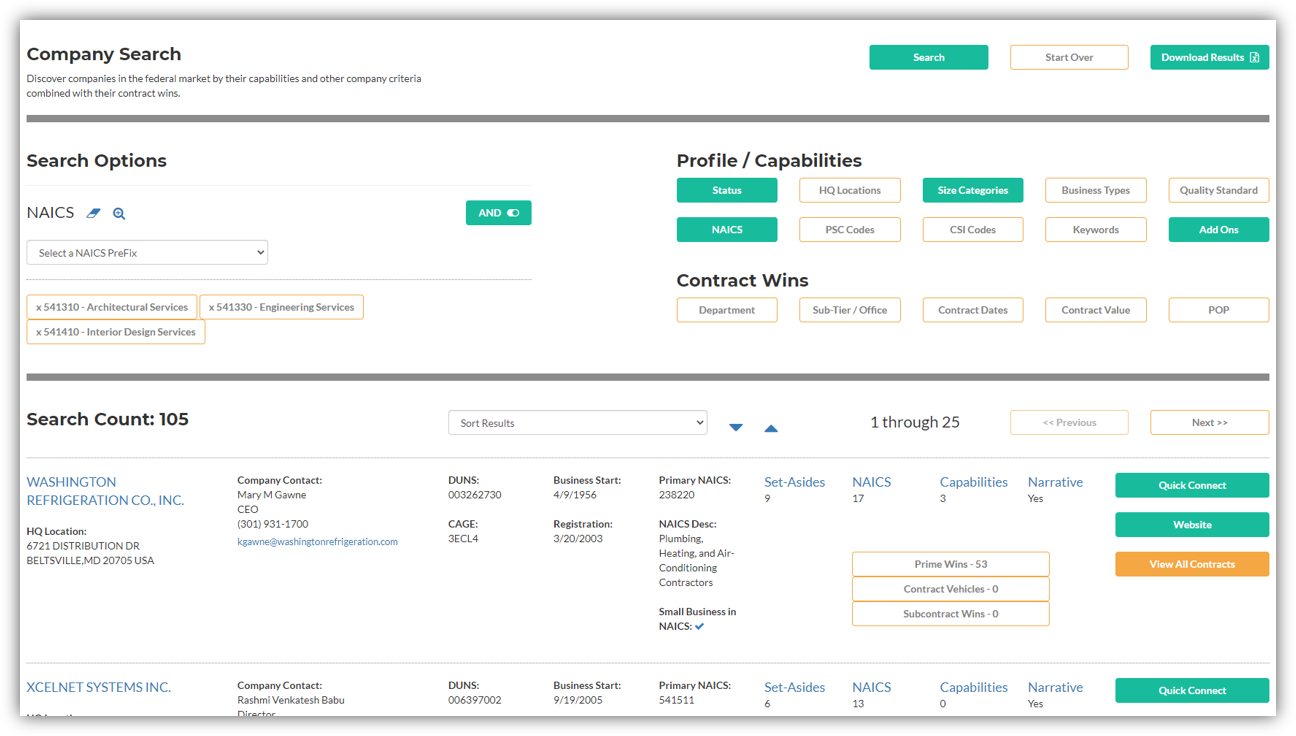
Task: Open Washington Refrigeration Co., Inc. link
Action: point(105,491)
